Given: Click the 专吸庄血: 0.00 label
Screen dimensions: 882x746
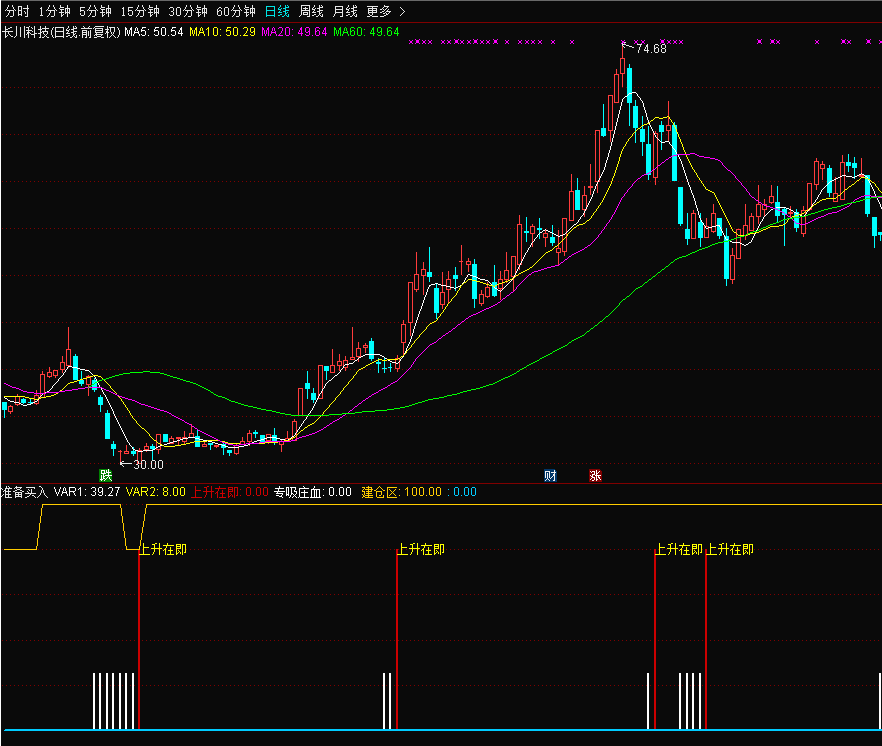Looking at the screenshot, I should coord(313,492).
